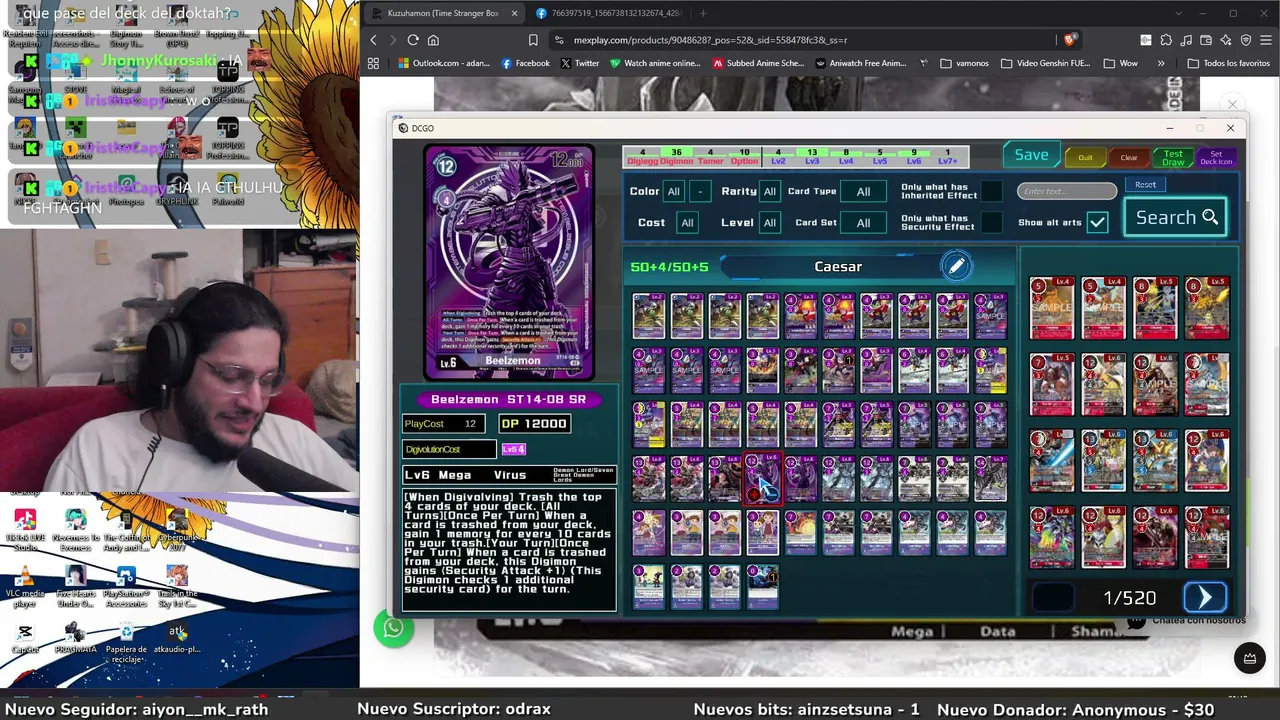Screen dimensions: 1280x720
Task: Open the Data tab on the web page
Action: tap(997, 631)
